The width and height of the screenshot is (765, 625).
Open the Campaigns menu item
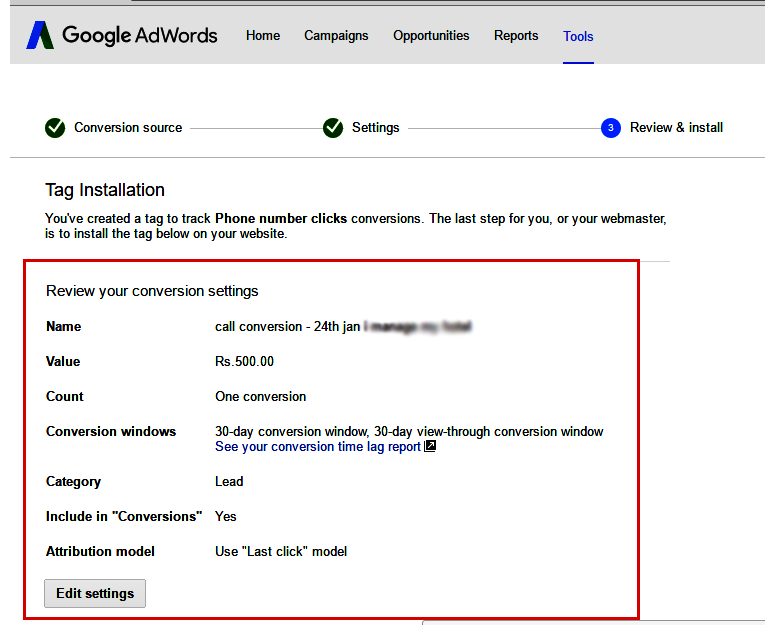coord(336,36)
